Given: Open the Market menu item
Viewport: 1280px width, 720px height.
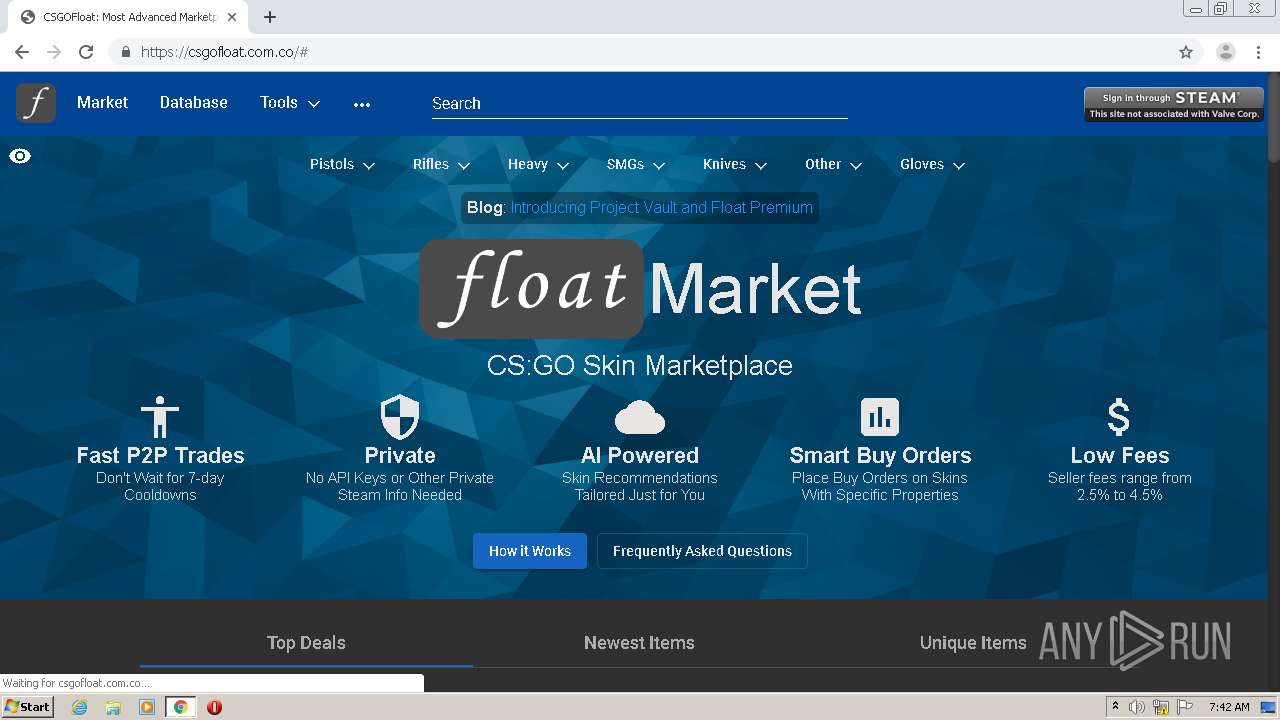Looking at the screenshot, I should (x=102, y=103).
